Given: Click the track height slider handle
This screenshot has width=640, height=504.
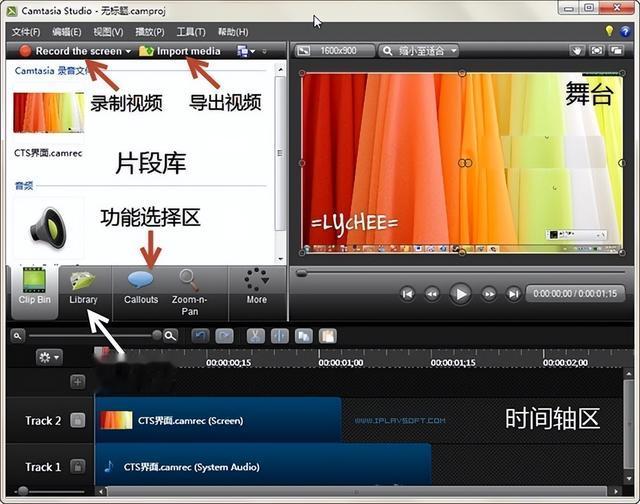Looking at the screenshot, I should (x=23, y=491).
